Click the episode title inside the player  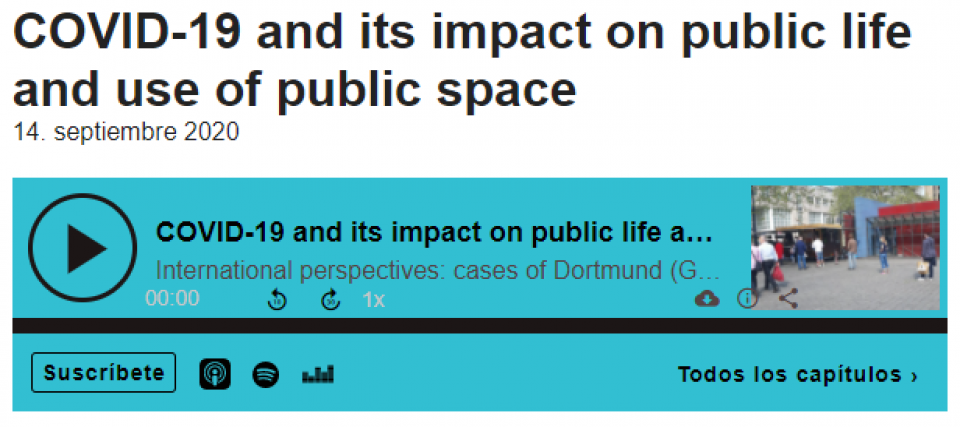point(435,233)
